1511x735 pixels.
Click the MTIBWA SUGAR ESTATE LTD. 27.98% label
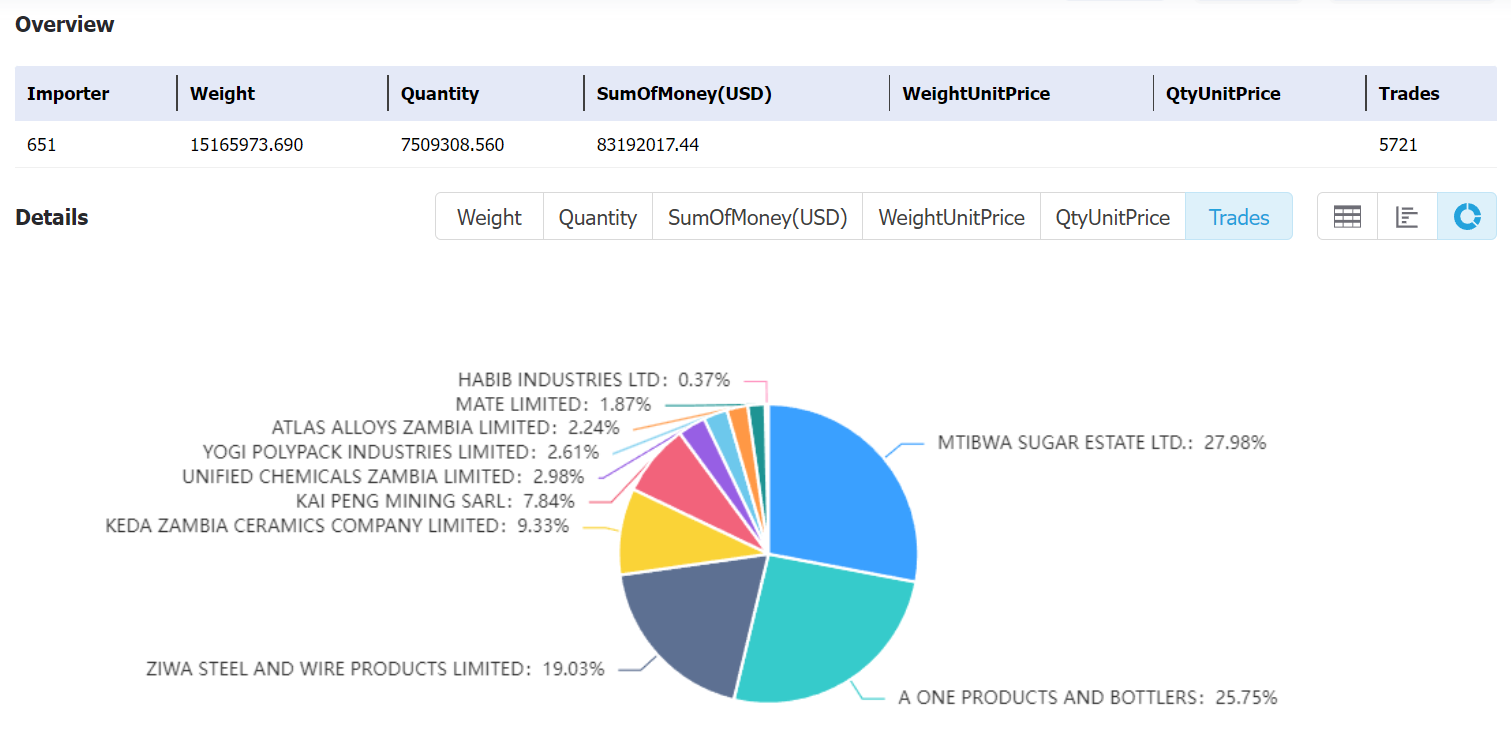[x=1102, y=442]
